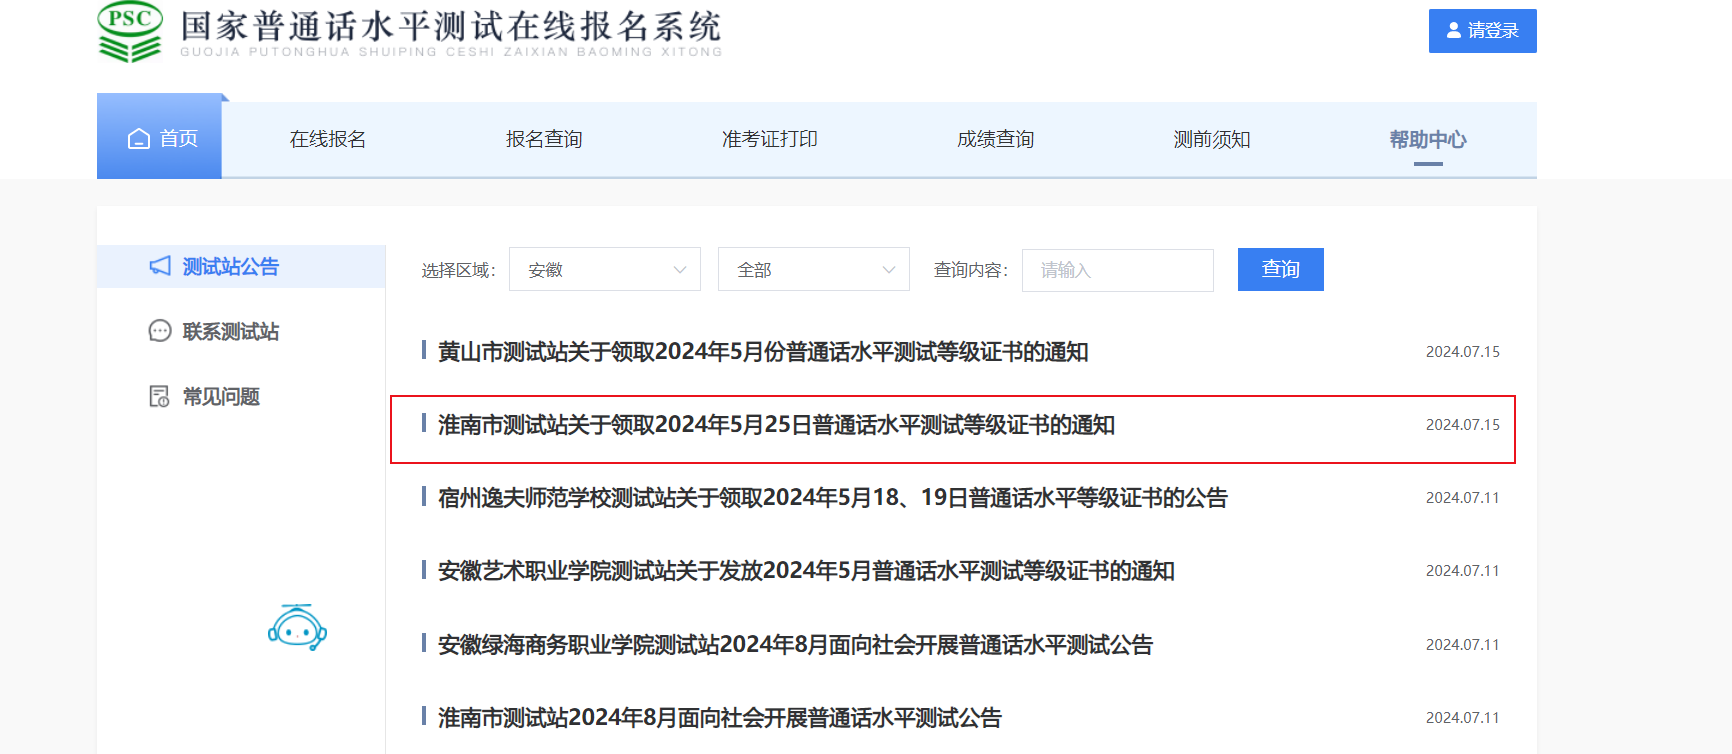Viewport: 1732px width, 754px height.
Task: Click the megaphone icon beside 测试站公告
Action: coord(160,266)
